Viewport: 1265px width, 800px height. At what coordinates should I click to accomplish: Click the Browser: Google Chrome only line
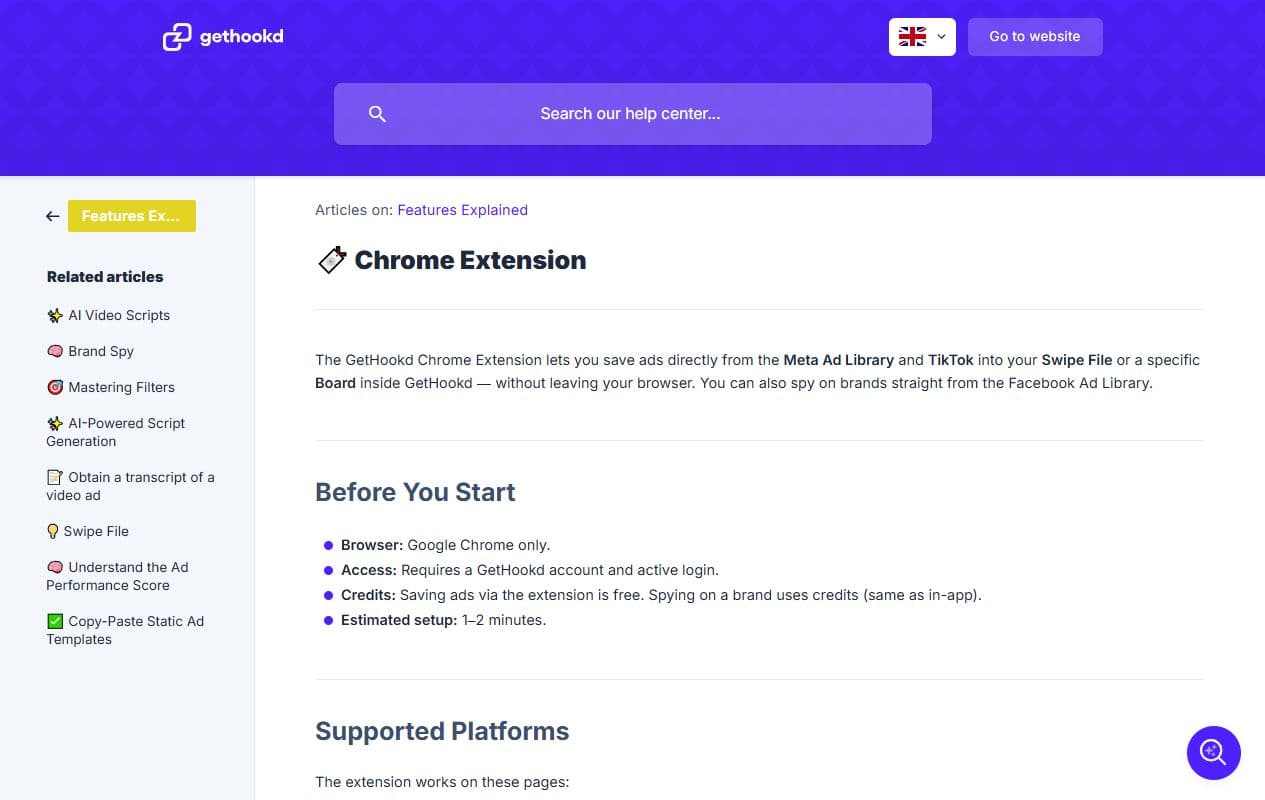pyautogui.click(x=445, y=545)
